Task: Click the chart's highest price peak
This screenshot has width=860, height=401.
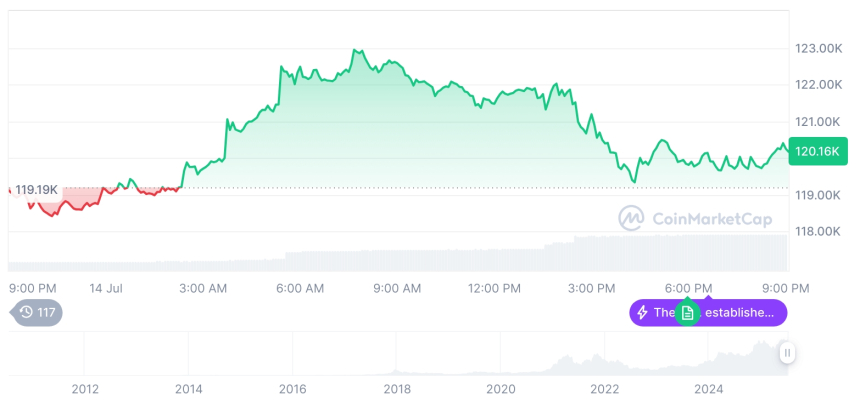Action: (x=355, y=50)
